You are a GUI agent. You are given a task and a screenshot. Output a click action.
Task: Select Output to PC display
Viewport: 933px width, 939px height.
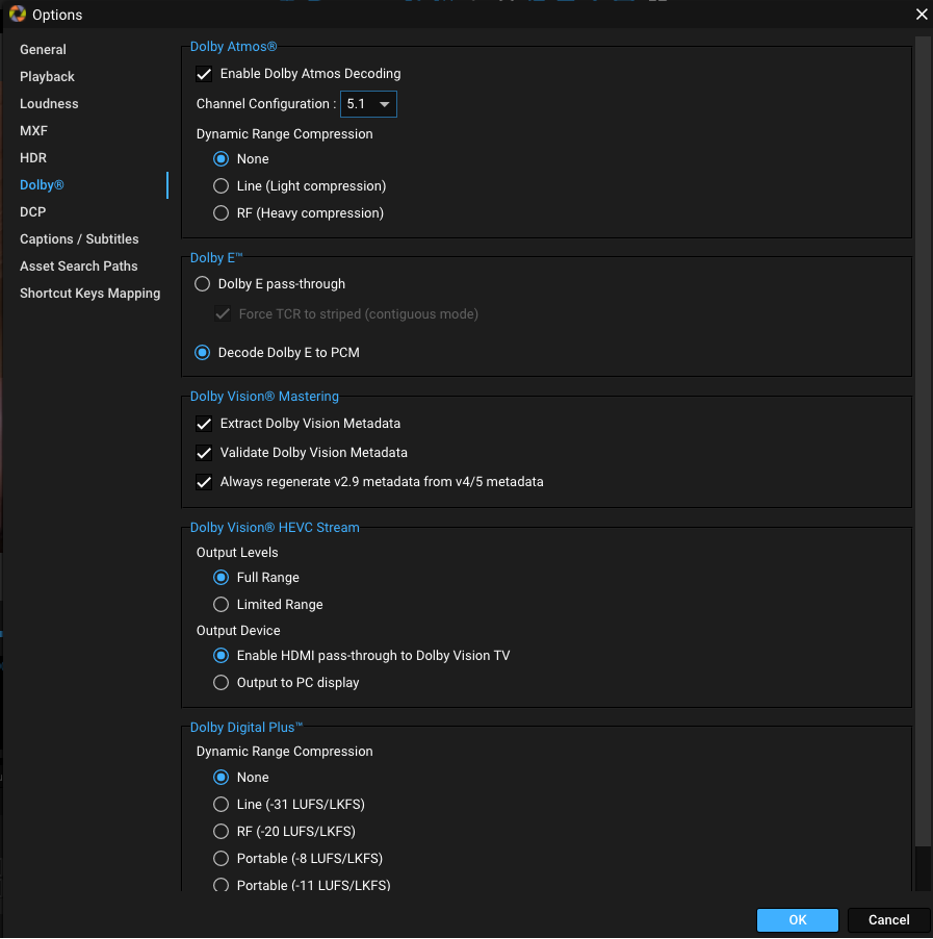(x=221, y=682)
